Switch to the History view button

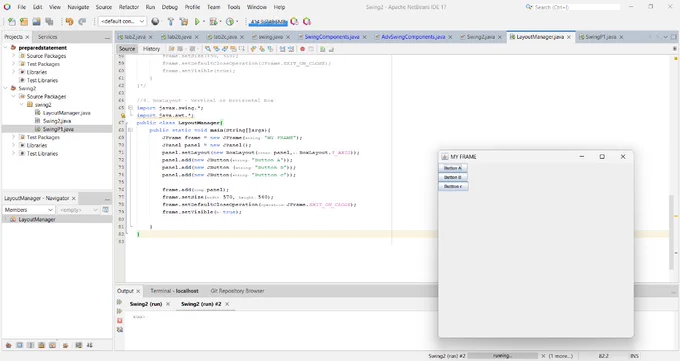151,49
